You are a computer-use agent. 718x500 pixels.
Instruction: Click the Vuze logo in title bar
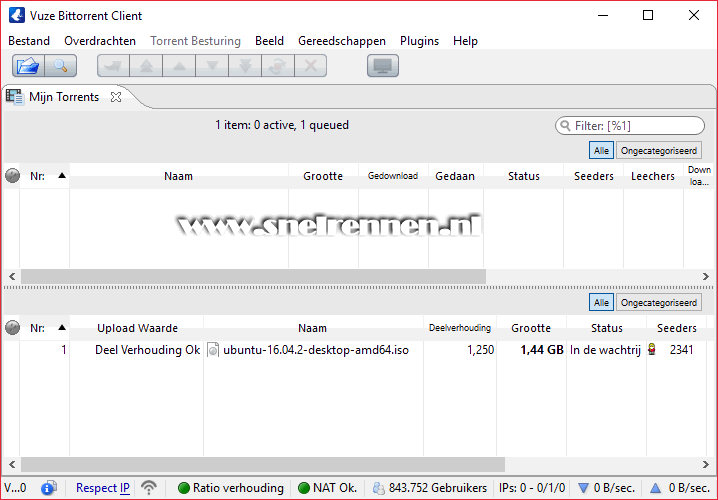pos(16,15)
